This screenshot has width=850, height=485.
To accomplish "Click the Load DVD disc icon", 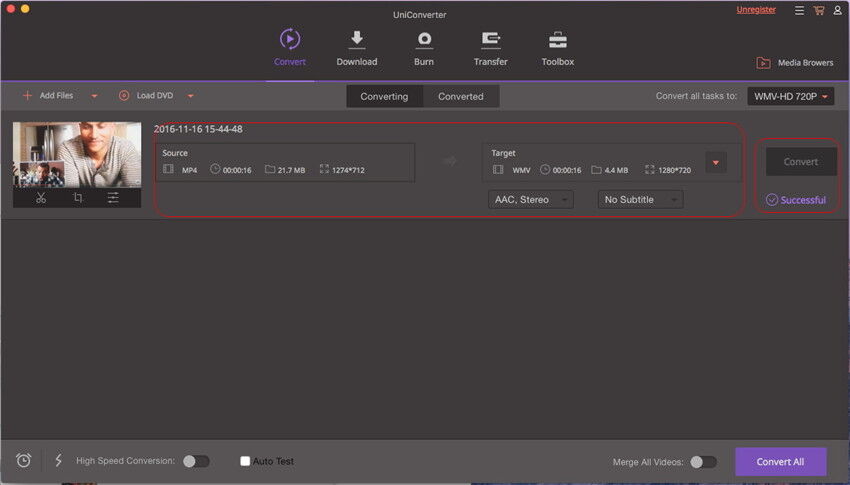I will [124, 95].
